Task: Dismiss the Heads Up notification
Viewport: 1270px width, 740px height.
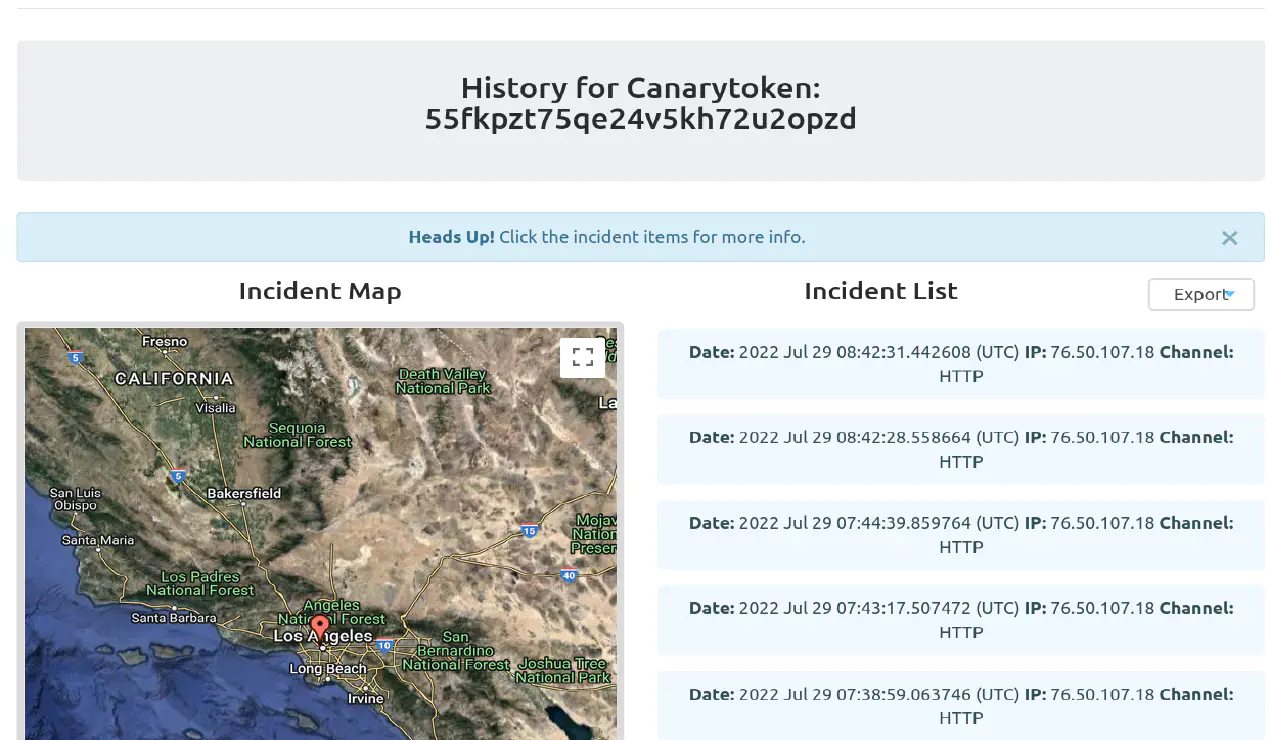Action: pyautogui.click(x=1229, y=238)
